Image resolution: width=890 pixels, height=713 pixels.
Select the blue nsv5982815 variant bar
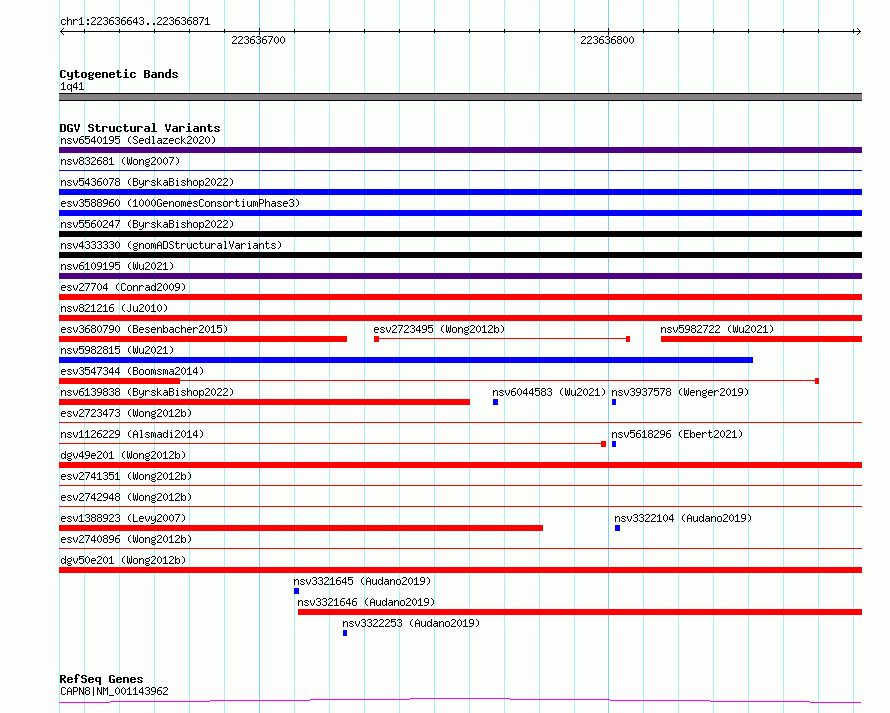(406, 360)
